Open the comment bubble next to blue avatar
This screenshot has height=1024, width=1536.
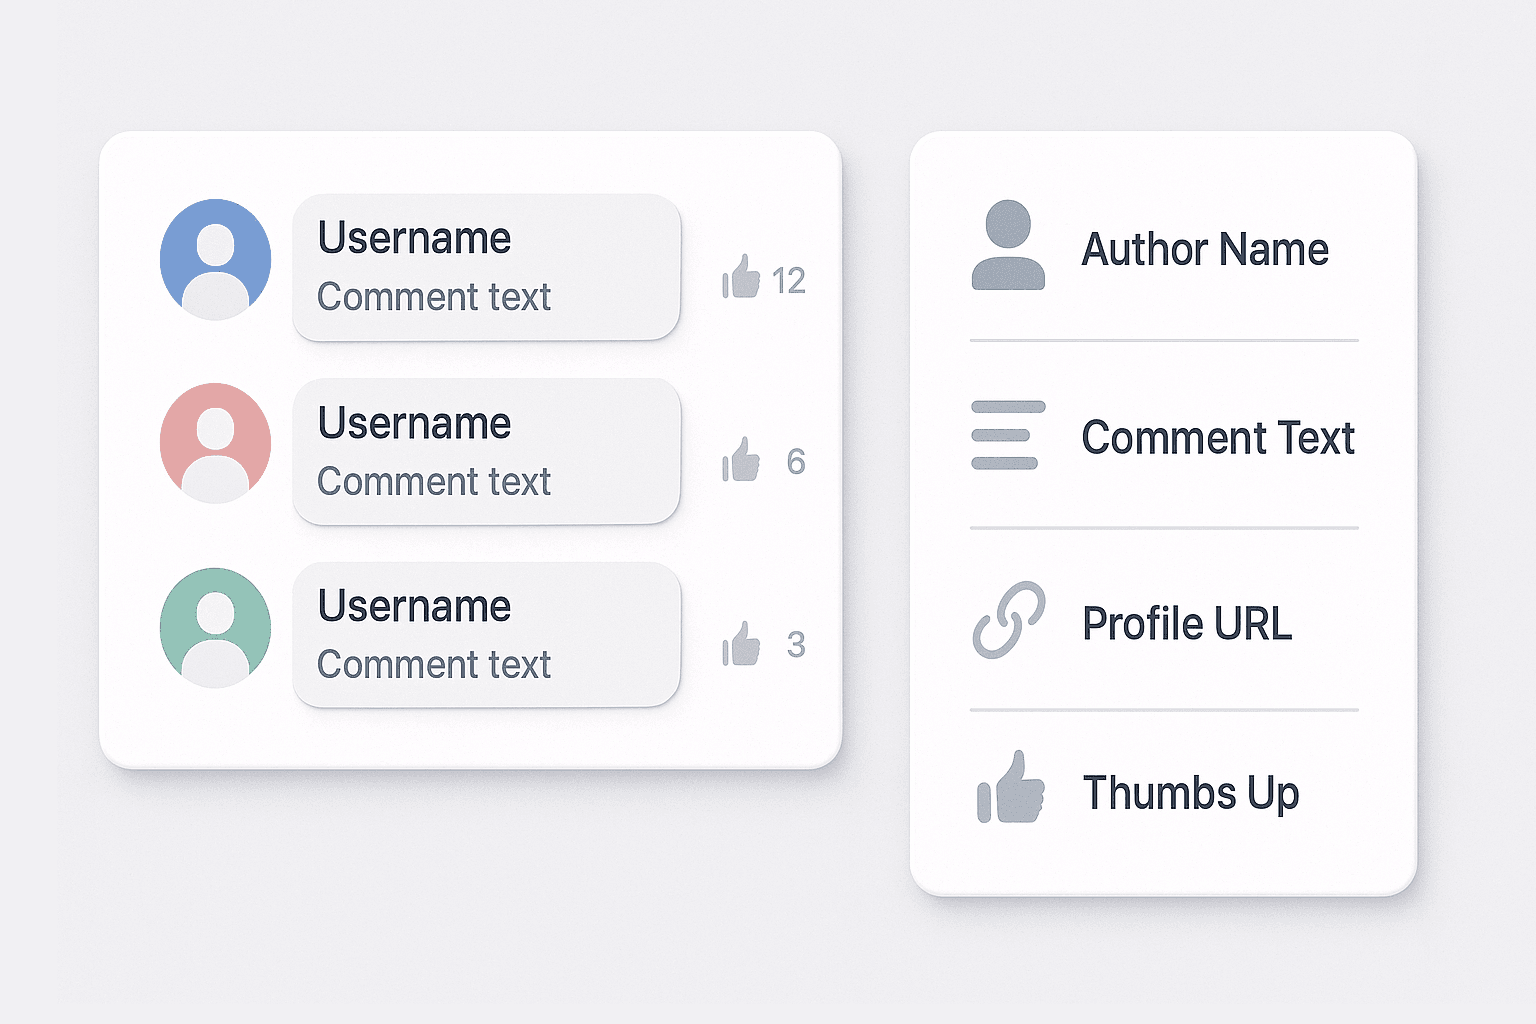click(x=486, y=267)
